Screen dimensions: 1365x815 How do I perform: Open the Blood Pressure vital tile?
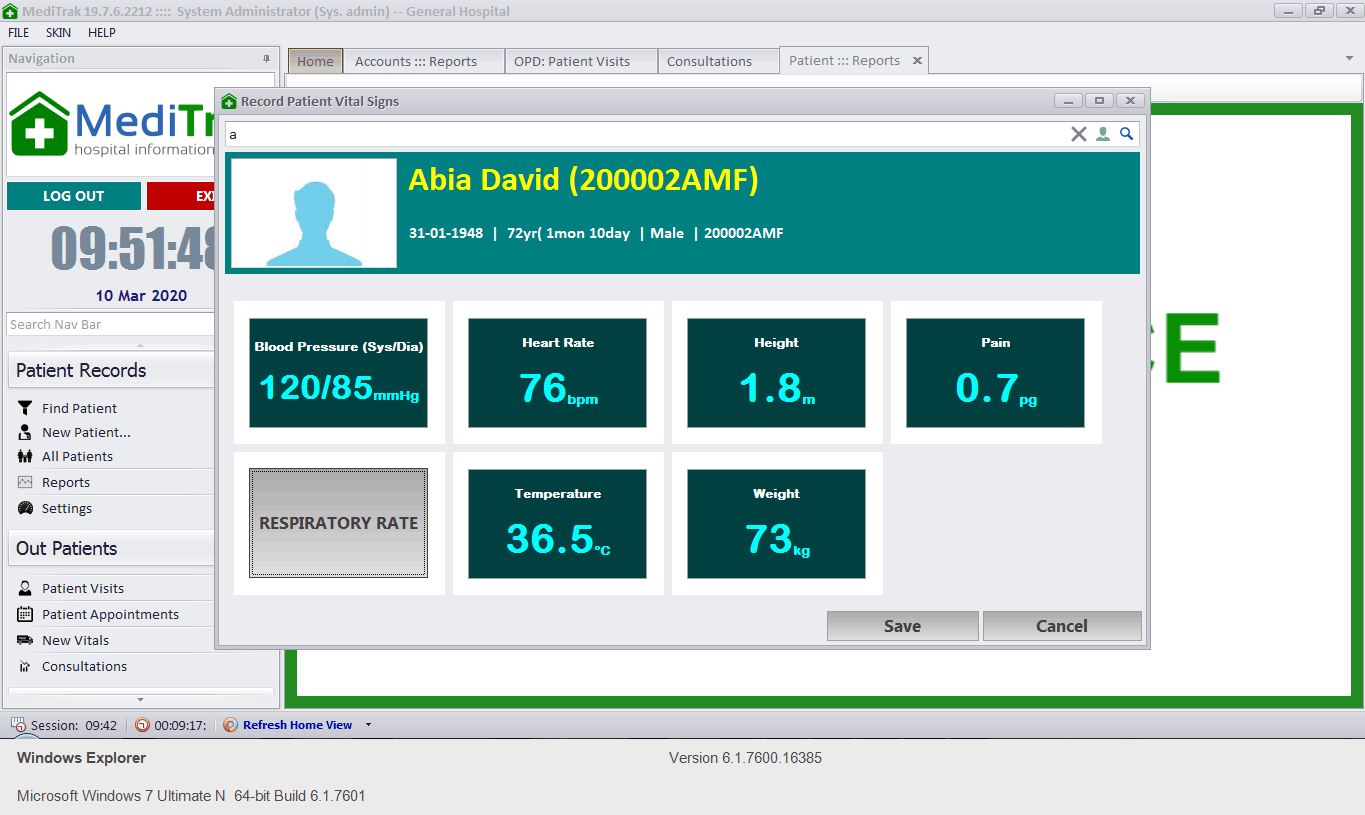pyautogui.click(x=338, y=373)
